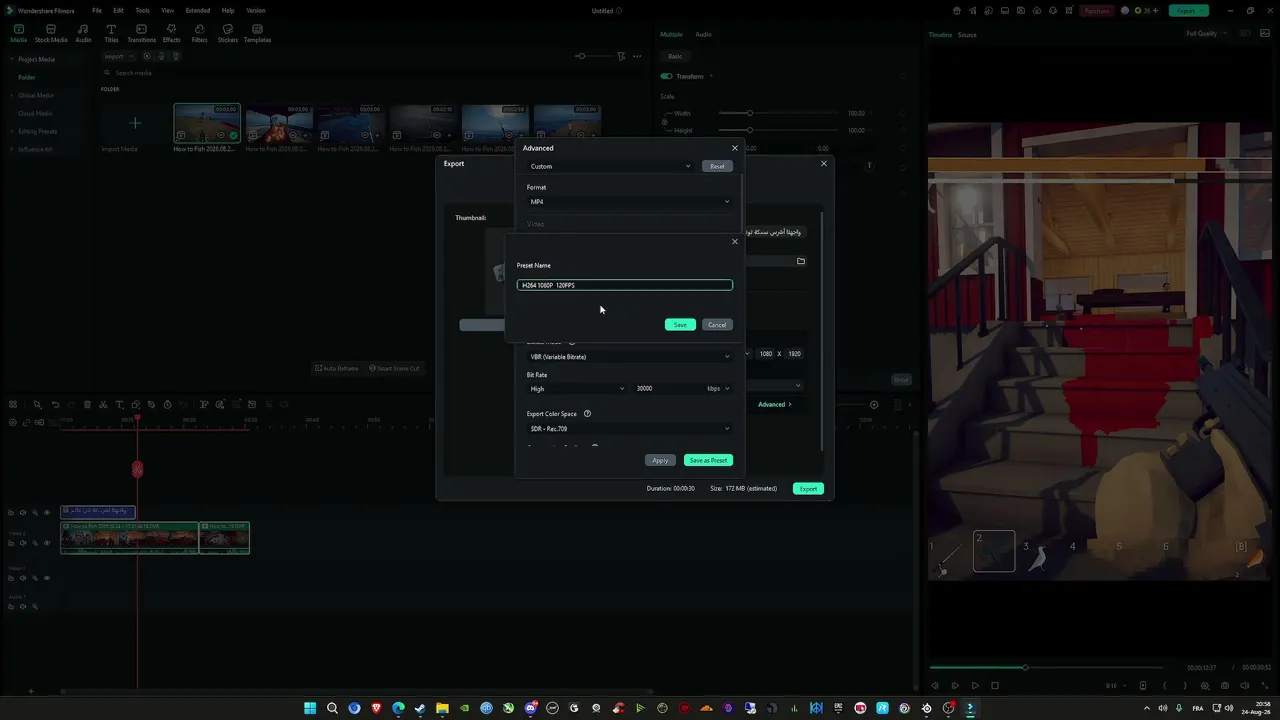The height and width of the screenshot is (720, 1280).
Task: Open the Stickers panel
Action: point(228,33)
